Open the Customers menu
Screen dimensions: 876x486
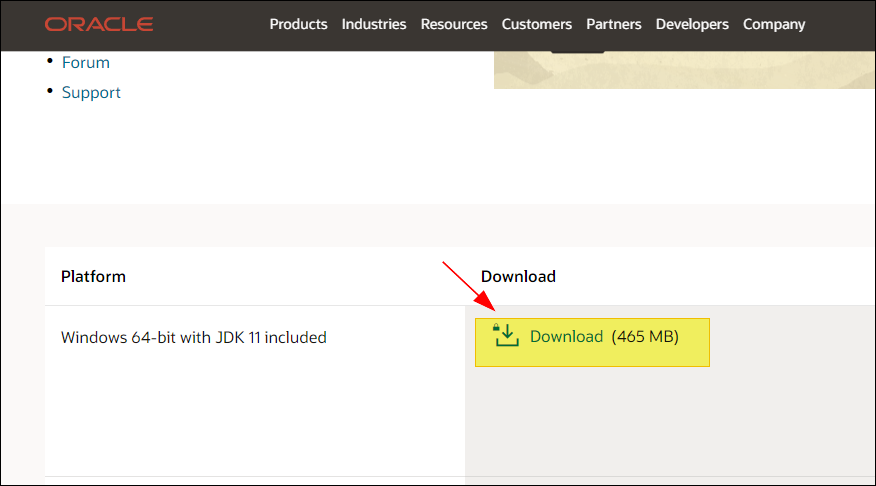(536, 24)
